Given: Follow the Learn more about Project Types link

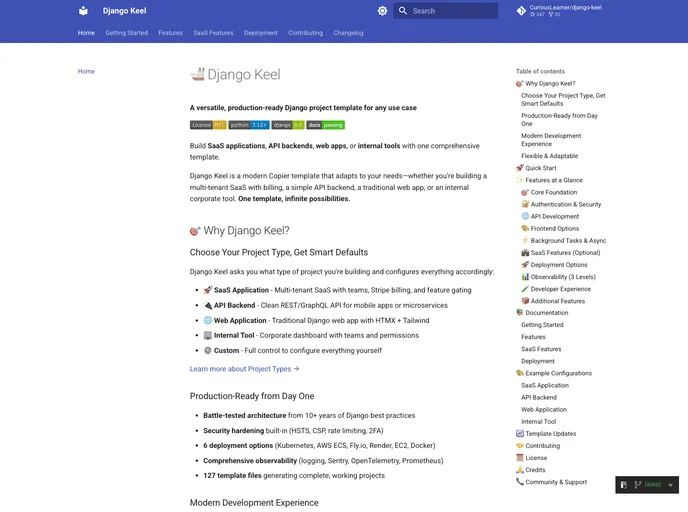Looking at the screenshot, I should pos(244,369).
